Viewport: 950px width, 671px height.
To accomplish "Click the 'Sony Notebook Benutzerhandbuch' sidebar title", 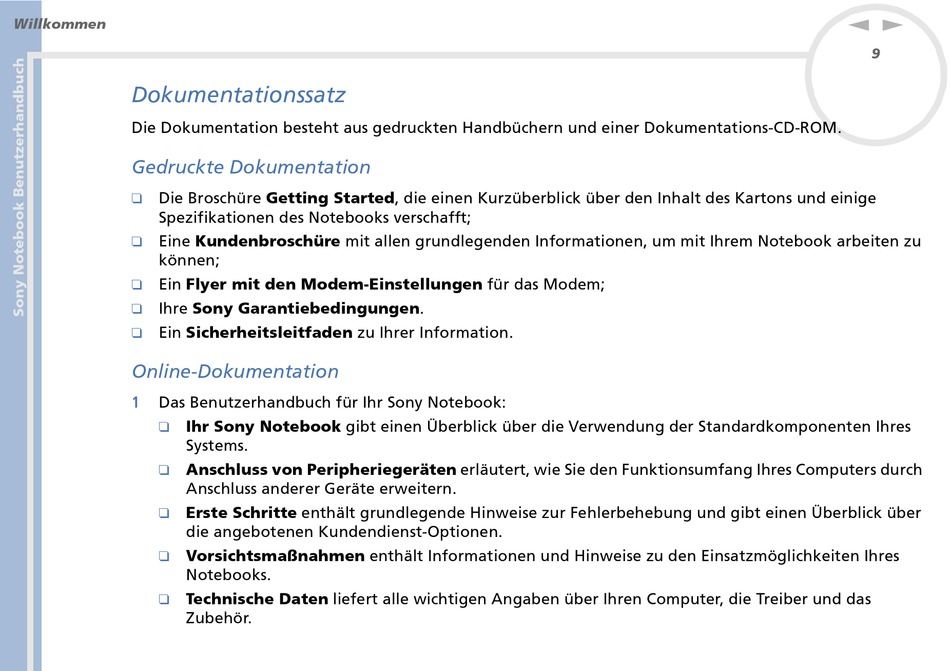I will coord(19,187).
